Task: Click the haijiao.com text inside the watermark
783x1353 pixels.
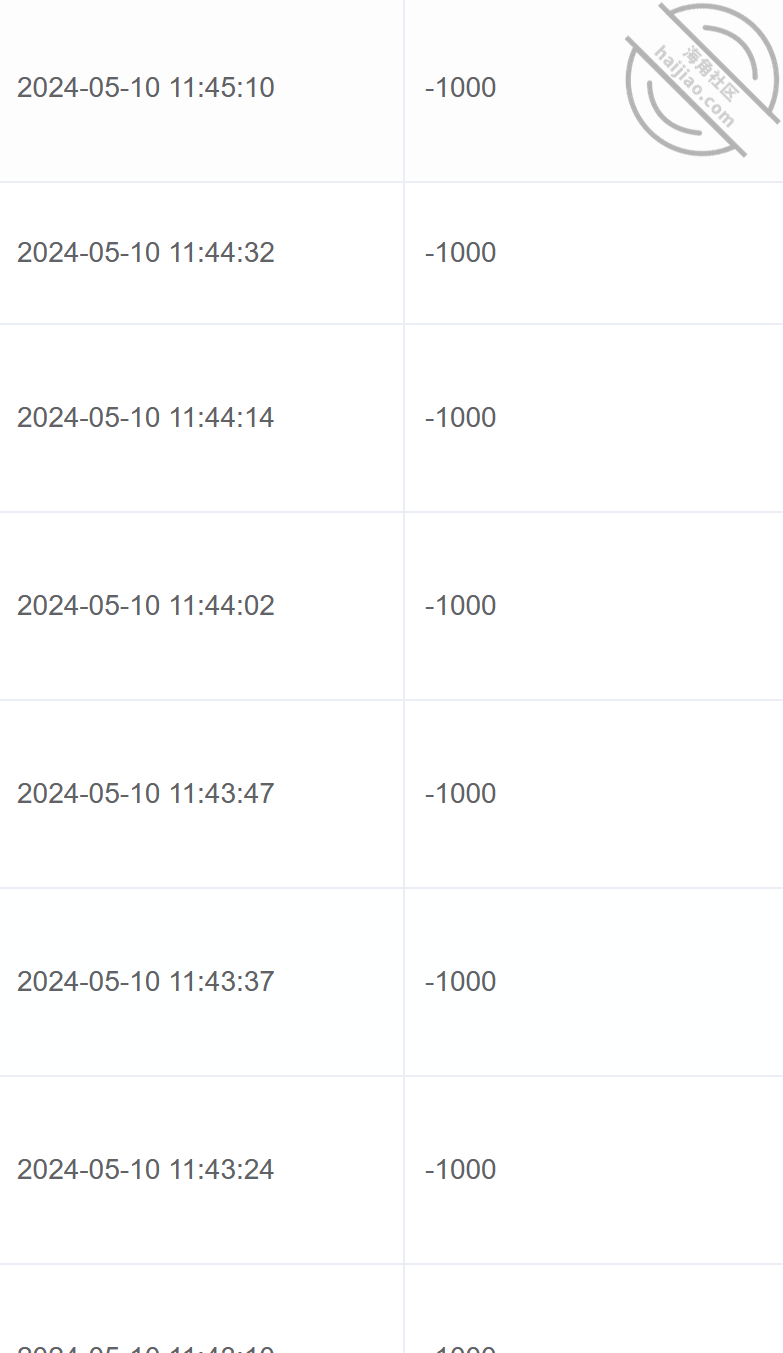Action: coord(695,87)
